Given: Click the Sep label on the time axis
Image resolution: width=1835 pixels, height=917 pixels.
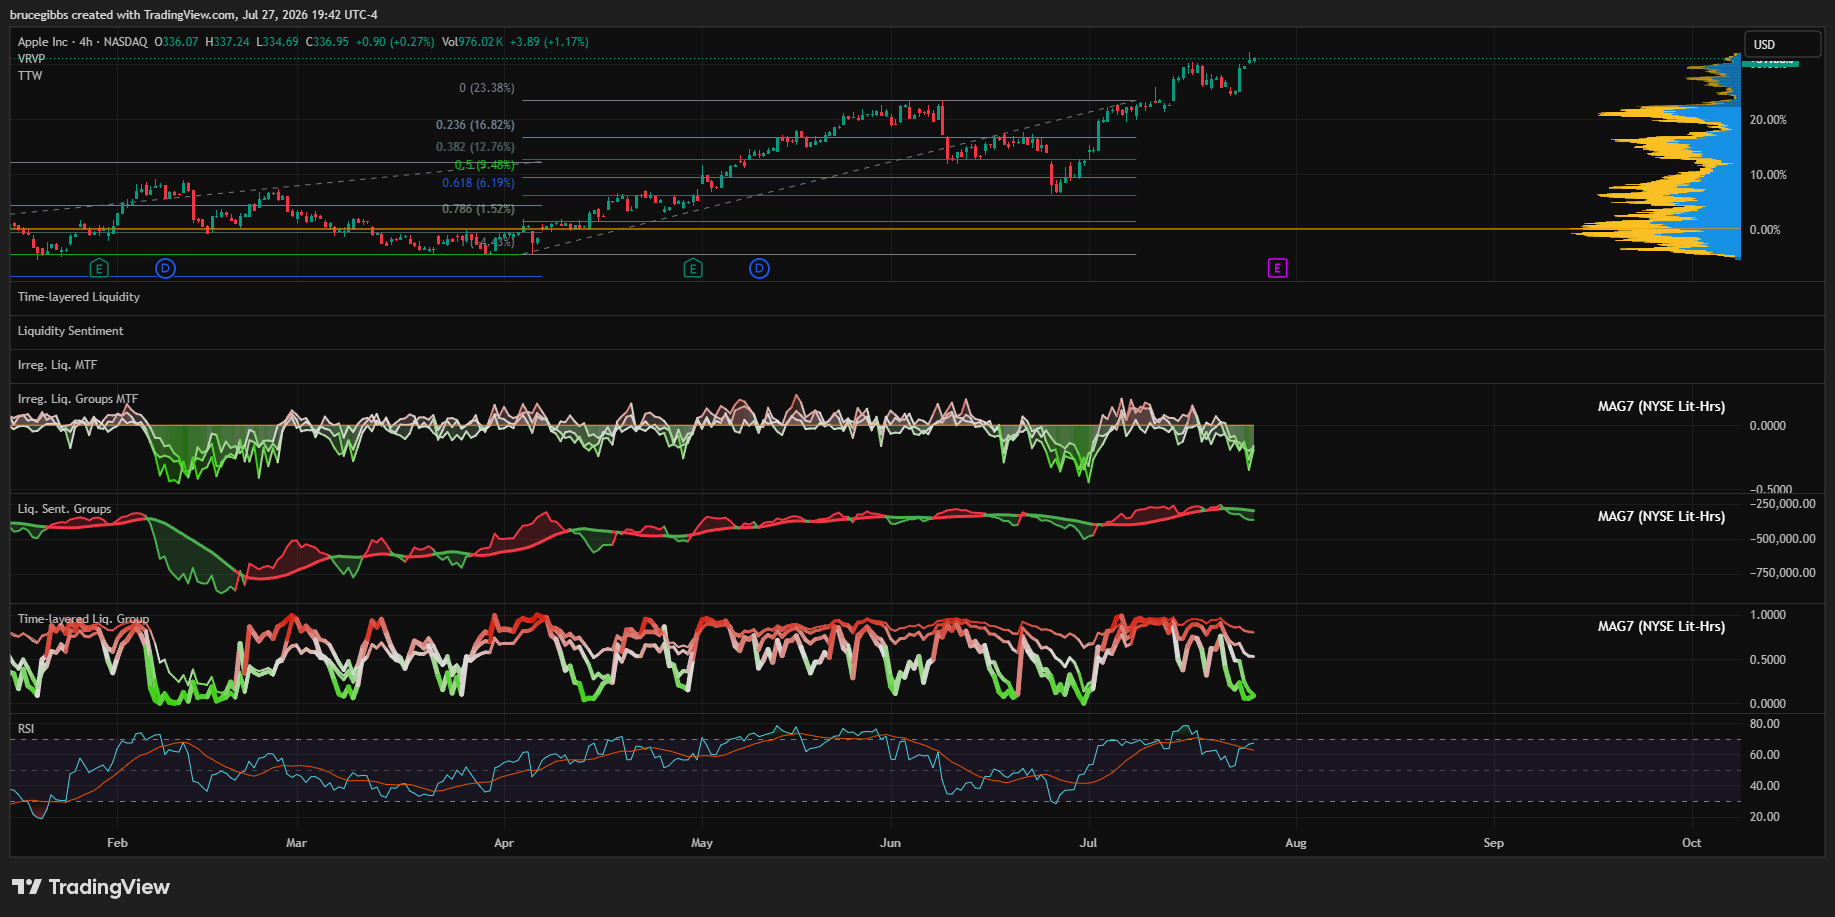Looking at the screenshot, I should 1493,843.
